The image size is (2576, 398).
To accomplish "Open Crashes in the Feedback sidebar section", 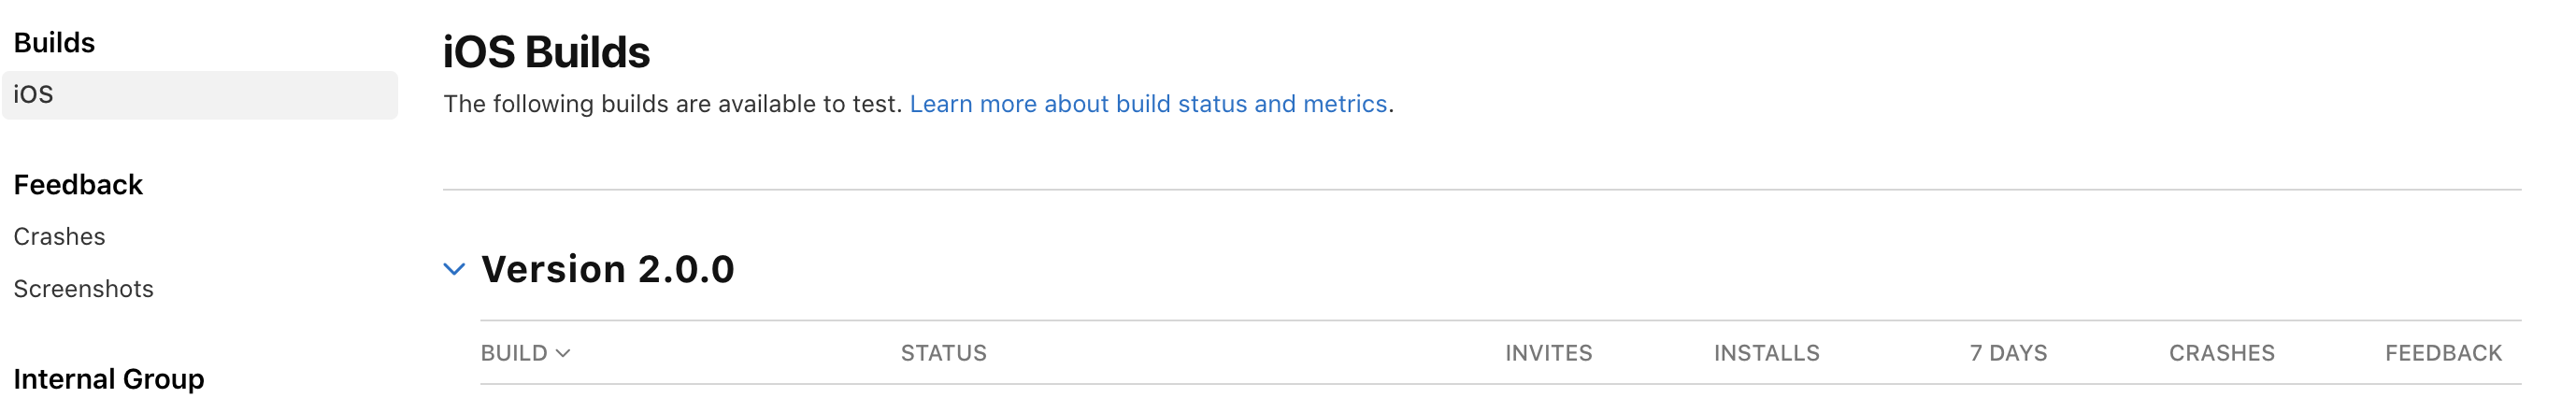I will [59, 237].
